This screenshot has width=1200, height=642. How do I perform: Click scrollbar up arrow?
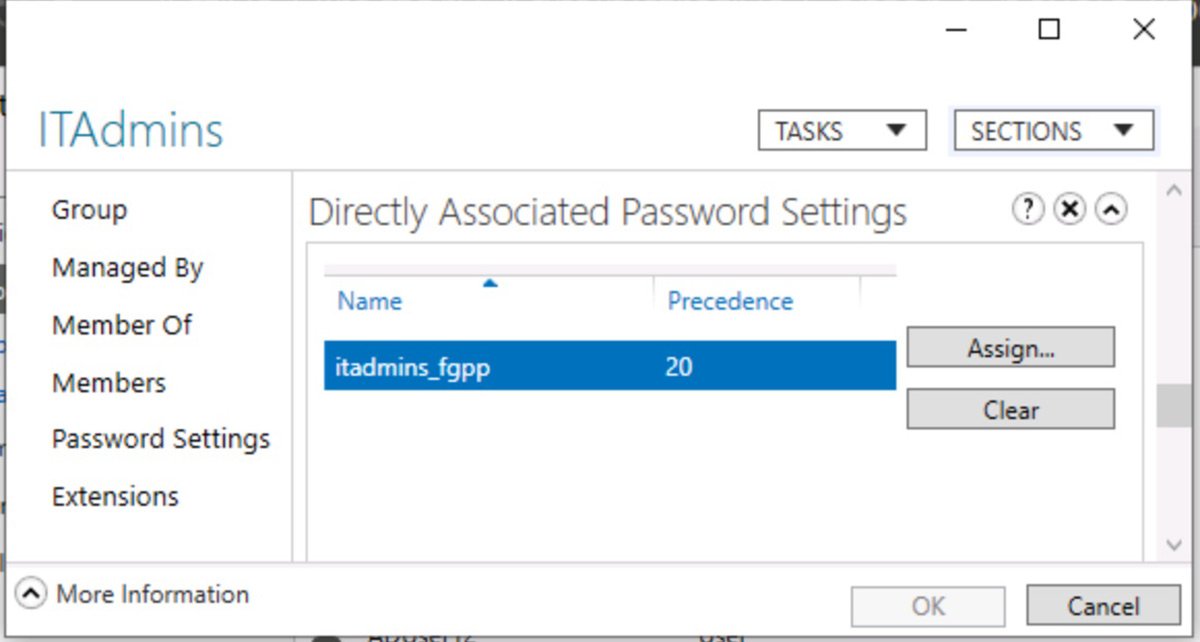pos(1175,189)
